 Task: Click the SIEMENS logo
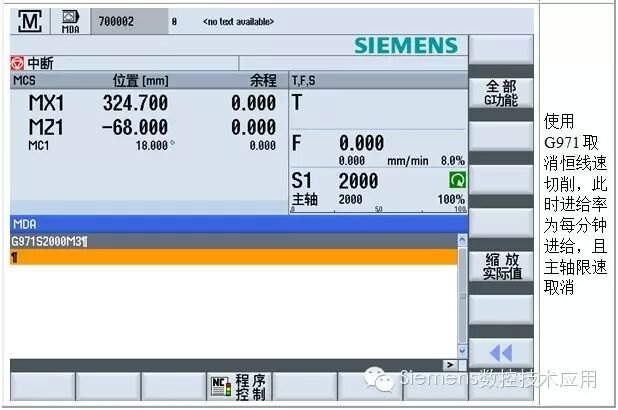(406, 45)
